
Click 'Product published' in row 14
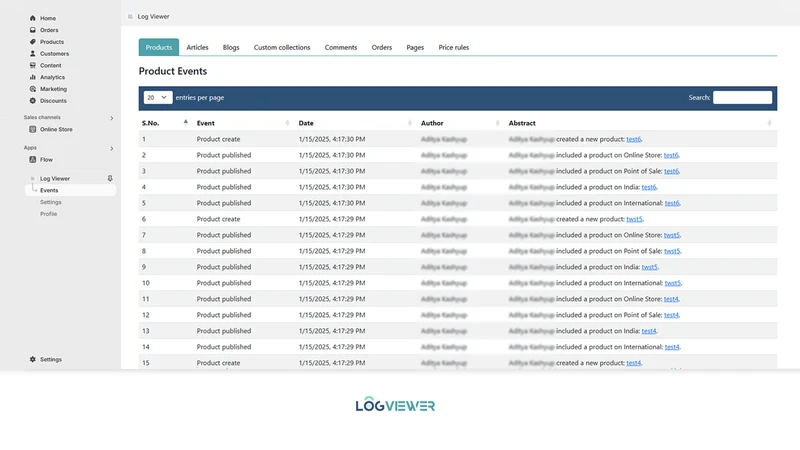[x=224, y=346]
